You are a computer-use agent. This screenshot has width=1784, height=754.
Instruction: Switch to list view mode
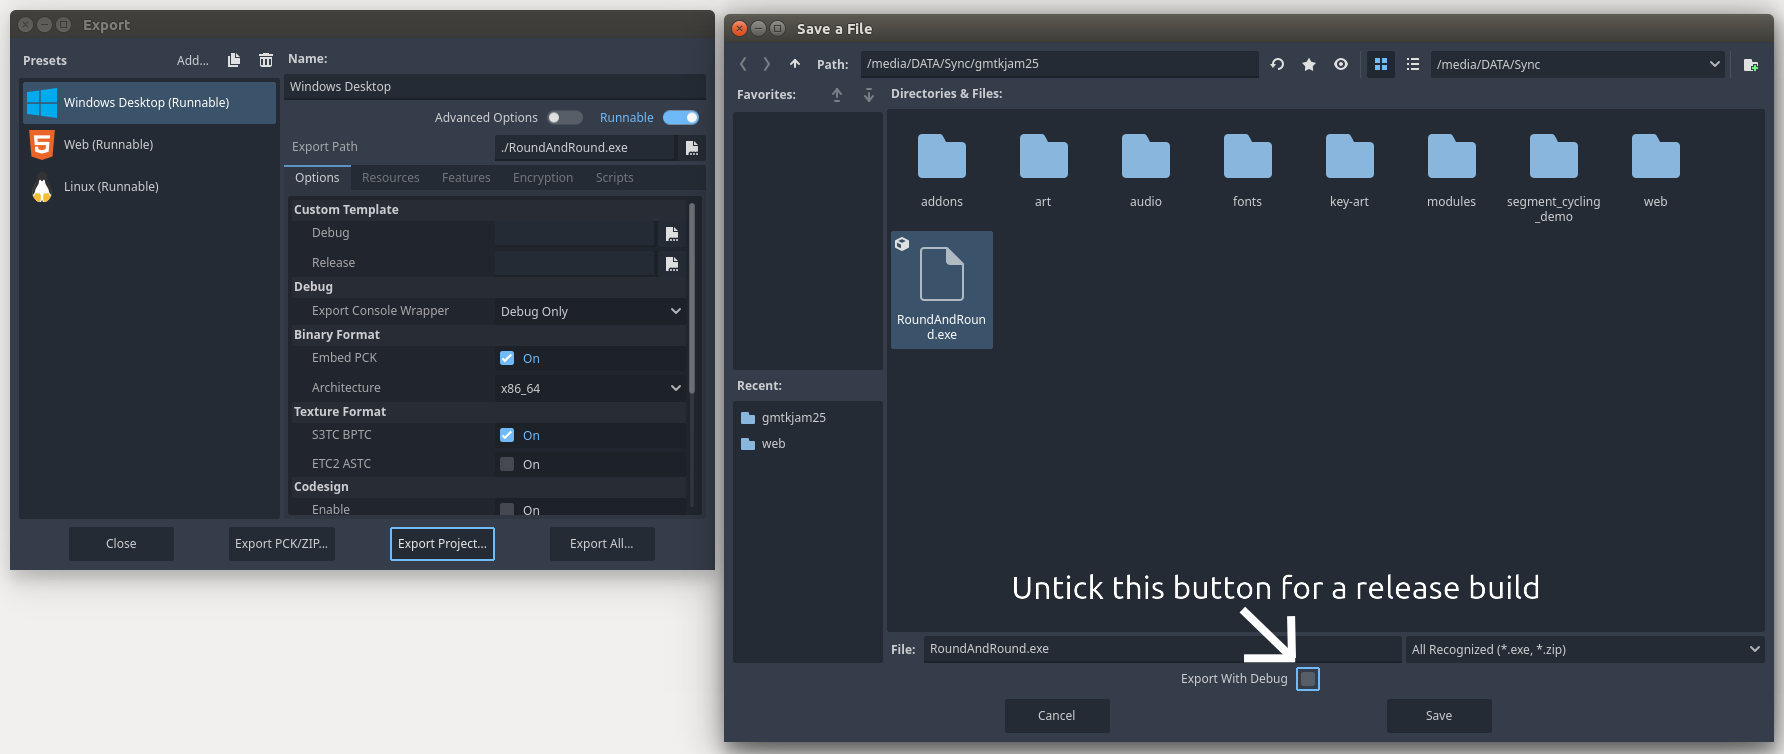(x=1413, y=64)
